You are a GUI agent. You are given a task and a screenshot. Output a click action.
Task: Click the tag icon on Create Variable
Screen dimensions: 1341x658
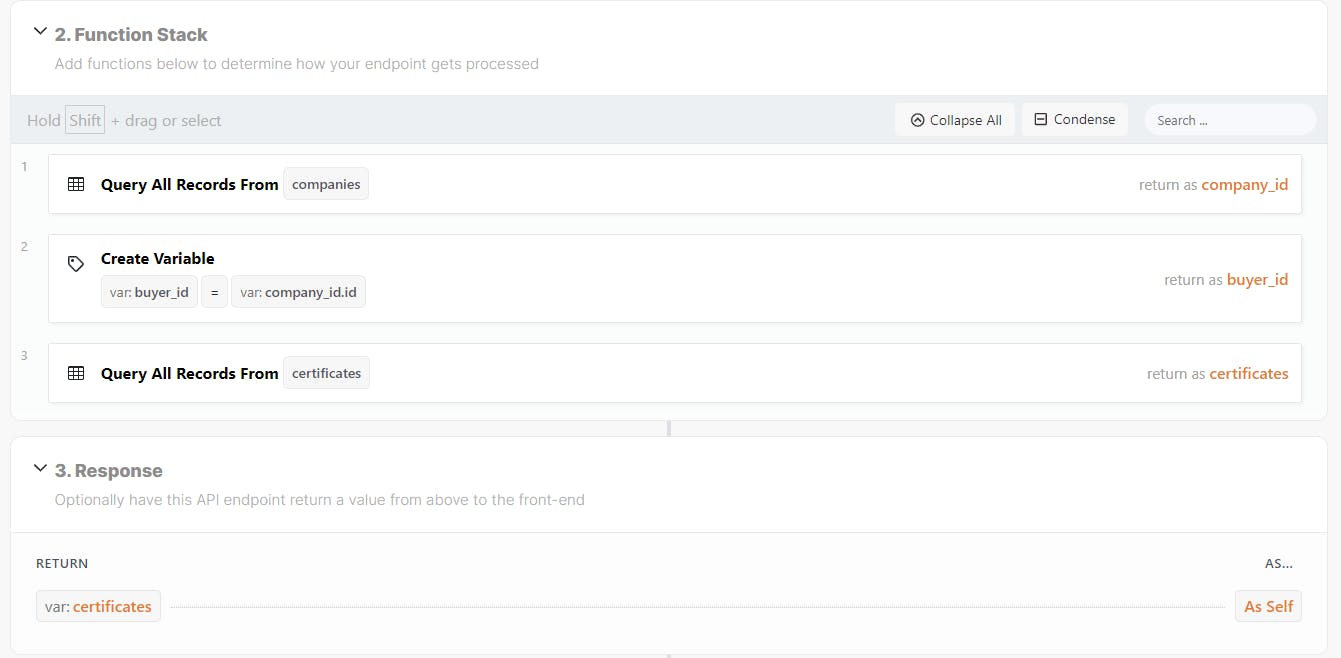point(76,264)
